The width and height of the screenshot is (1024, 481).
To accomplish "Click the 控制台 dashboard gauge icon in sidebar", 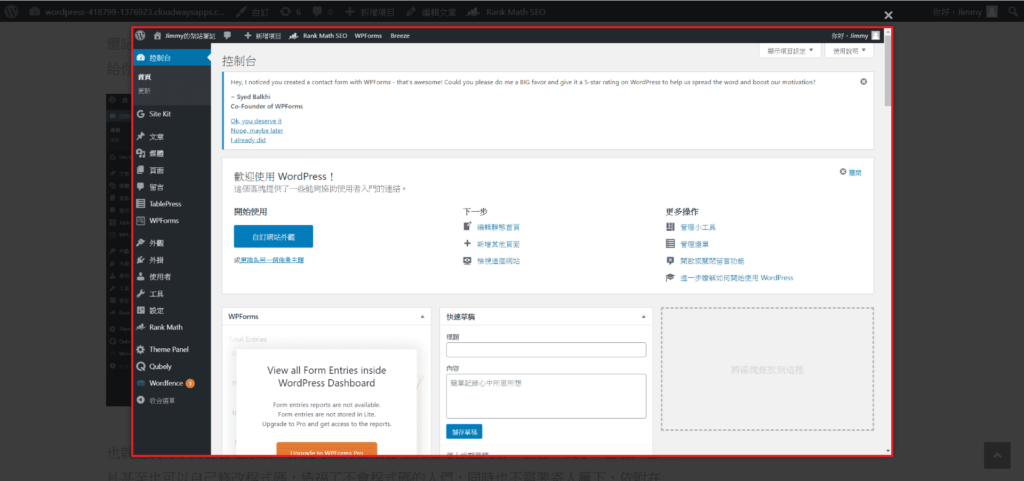I will 141,58.
